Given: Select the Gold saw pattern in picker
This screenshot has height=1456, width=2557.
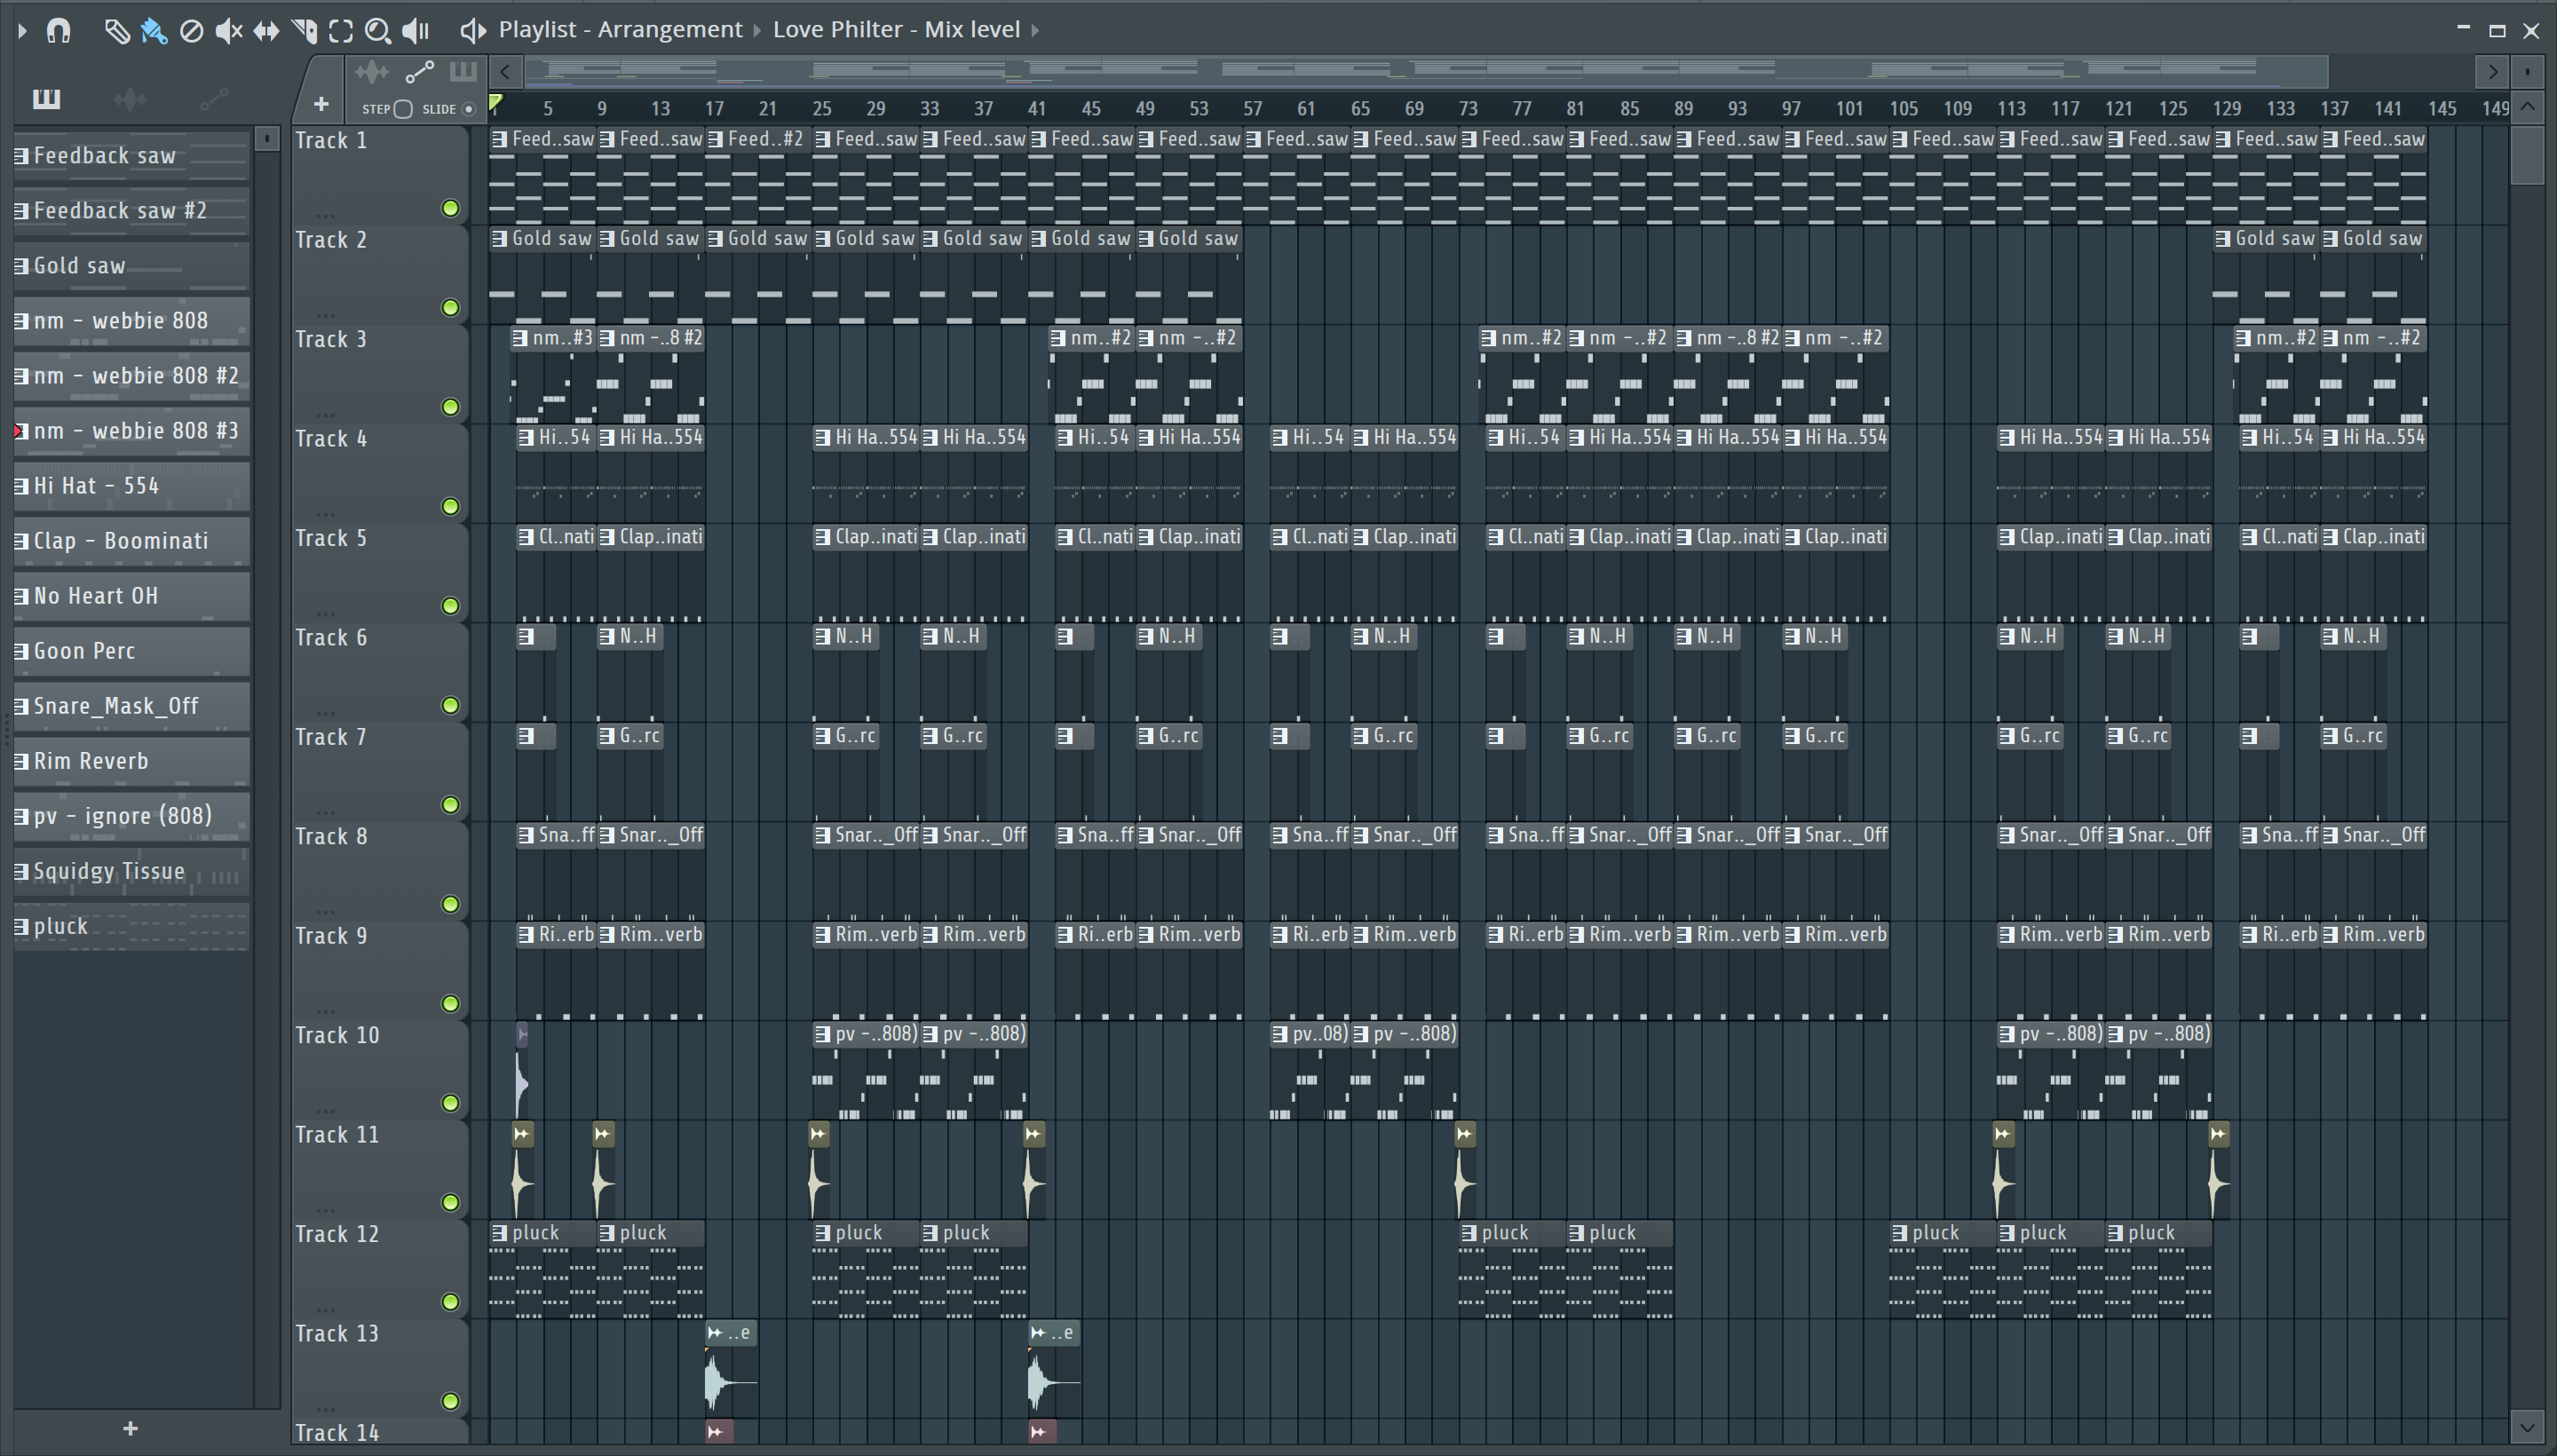Looking at the screenshot, I should pos(131,266).
